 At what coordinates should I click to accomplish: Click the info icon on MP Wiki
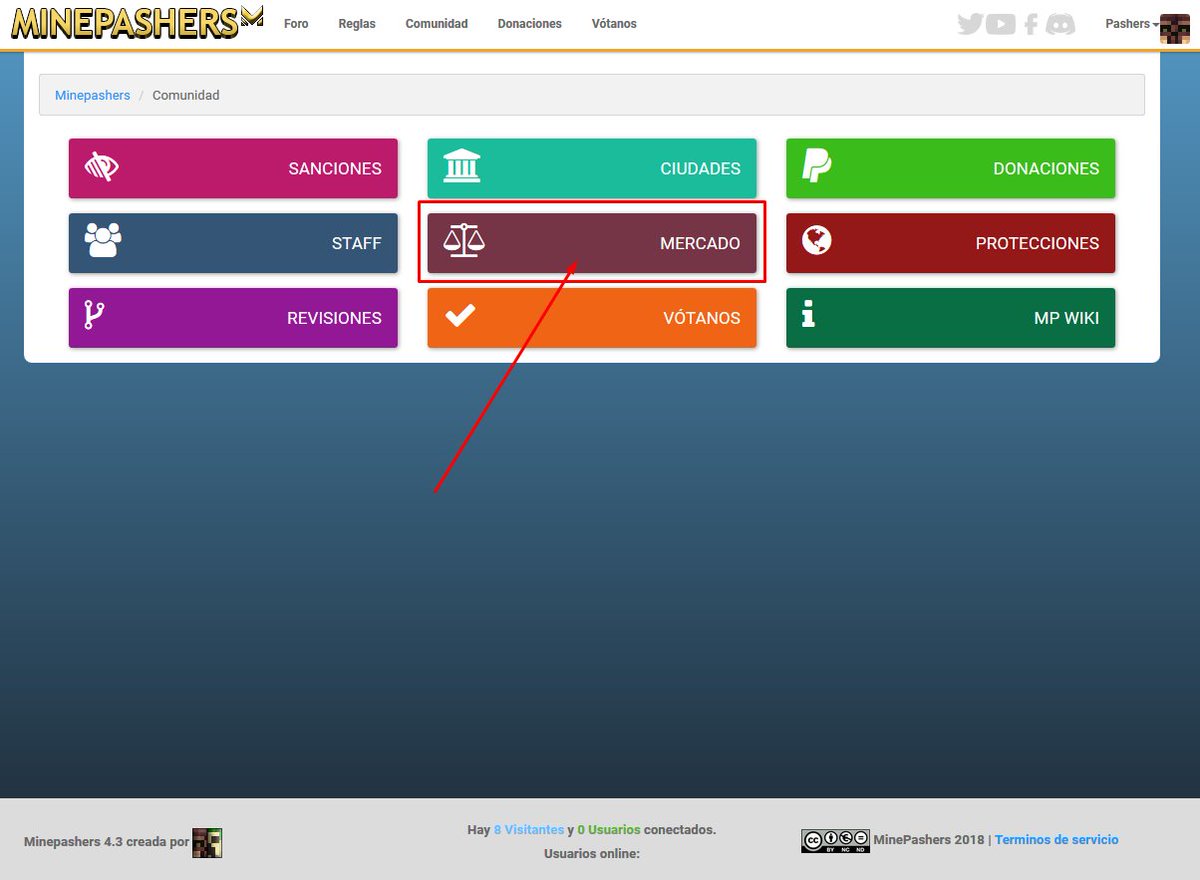(809, 315)
